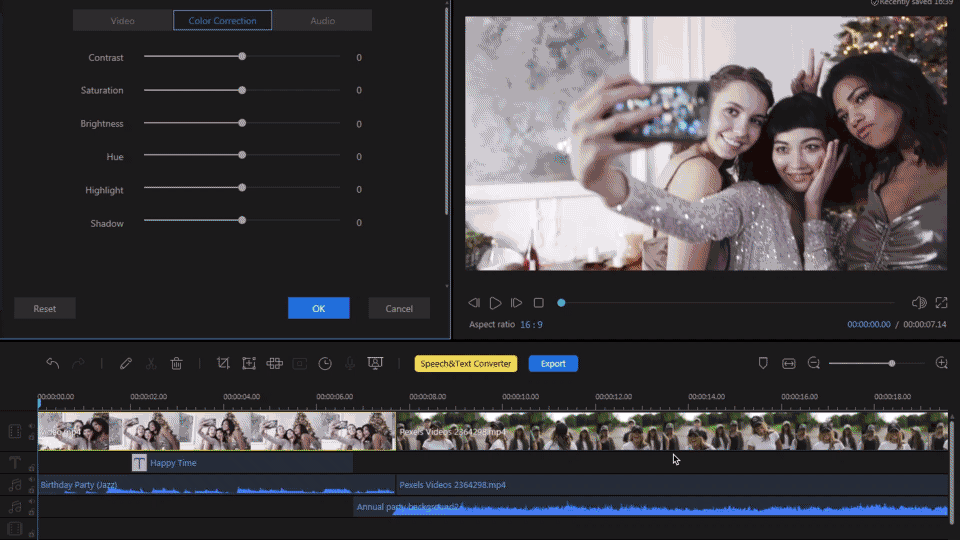Screen dimensions: 960x540
Task: Zoom out the timeline
Action: 814,363
